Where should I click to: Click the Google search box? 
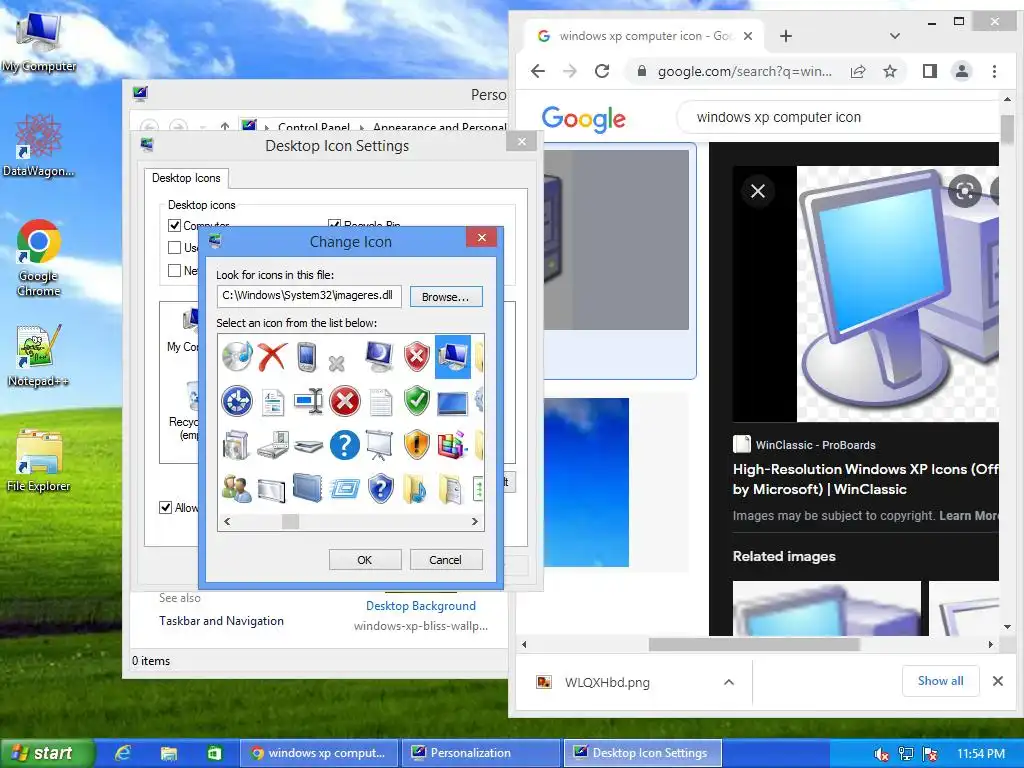pyautogui.click(x=839, y=118)
